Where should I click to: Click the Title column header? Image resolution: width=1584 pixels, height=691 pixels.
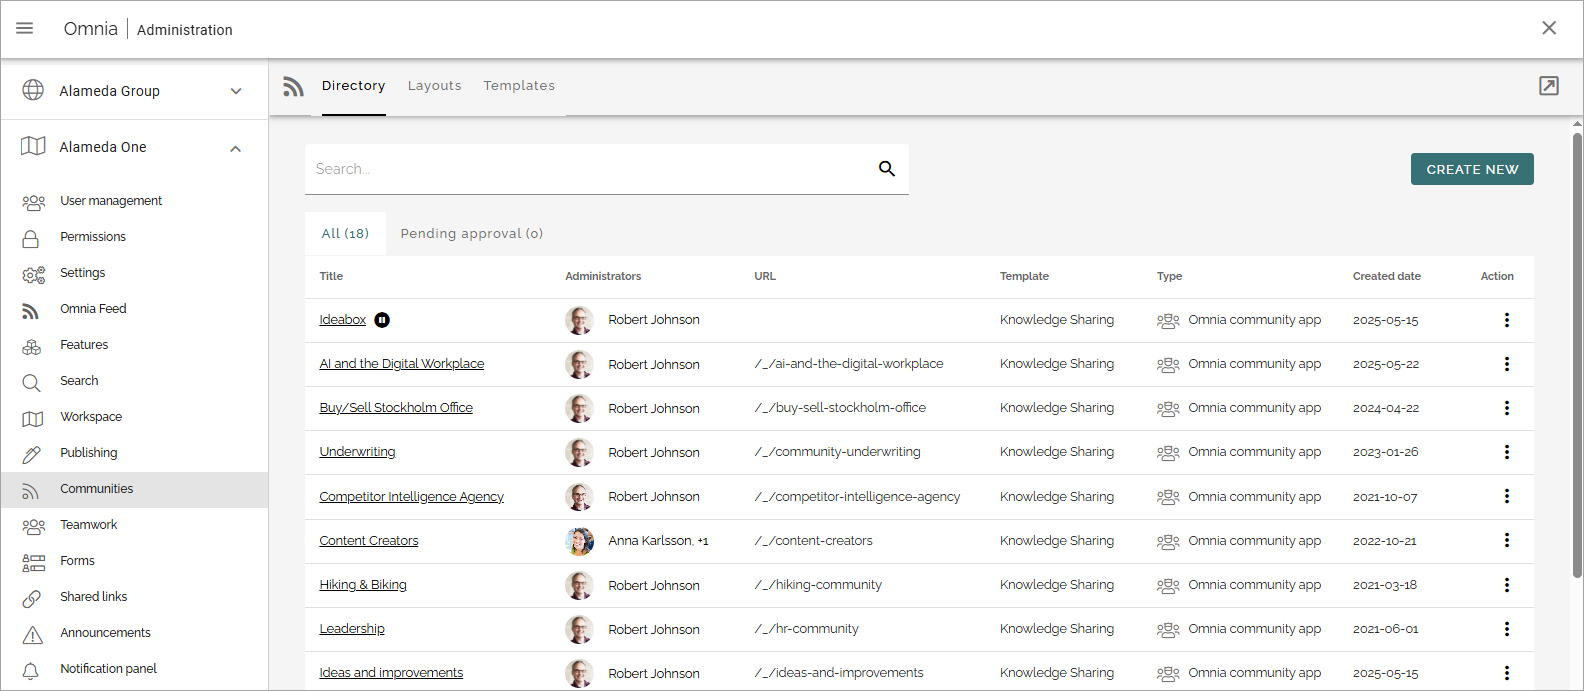point(331,276)
